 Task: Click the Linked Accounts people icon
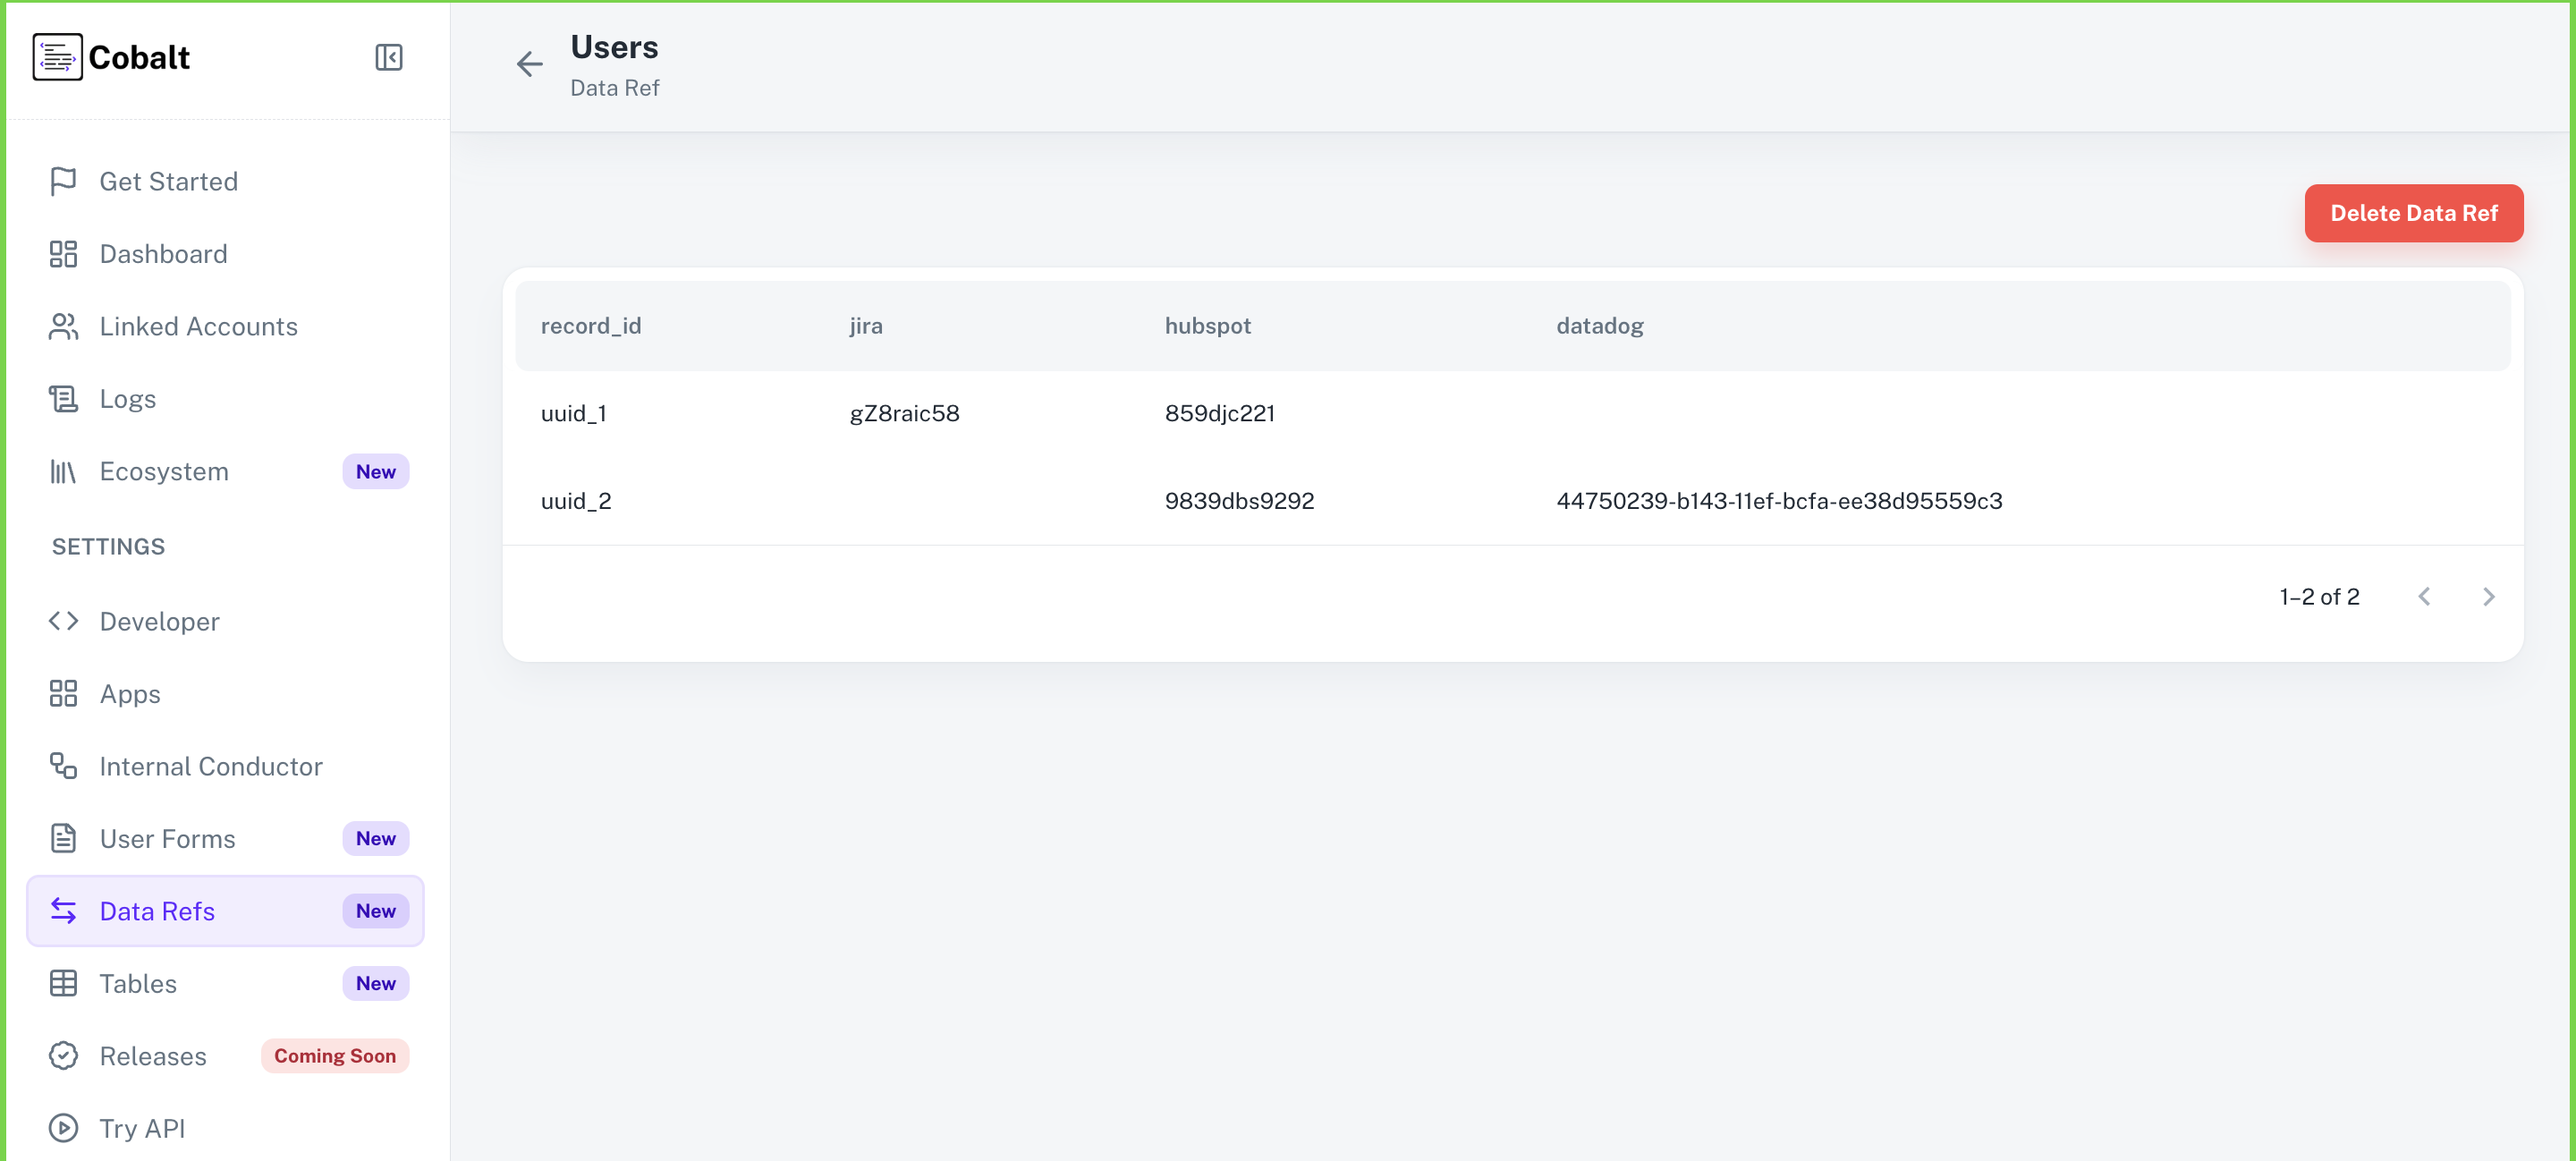(x=64, y=326)
